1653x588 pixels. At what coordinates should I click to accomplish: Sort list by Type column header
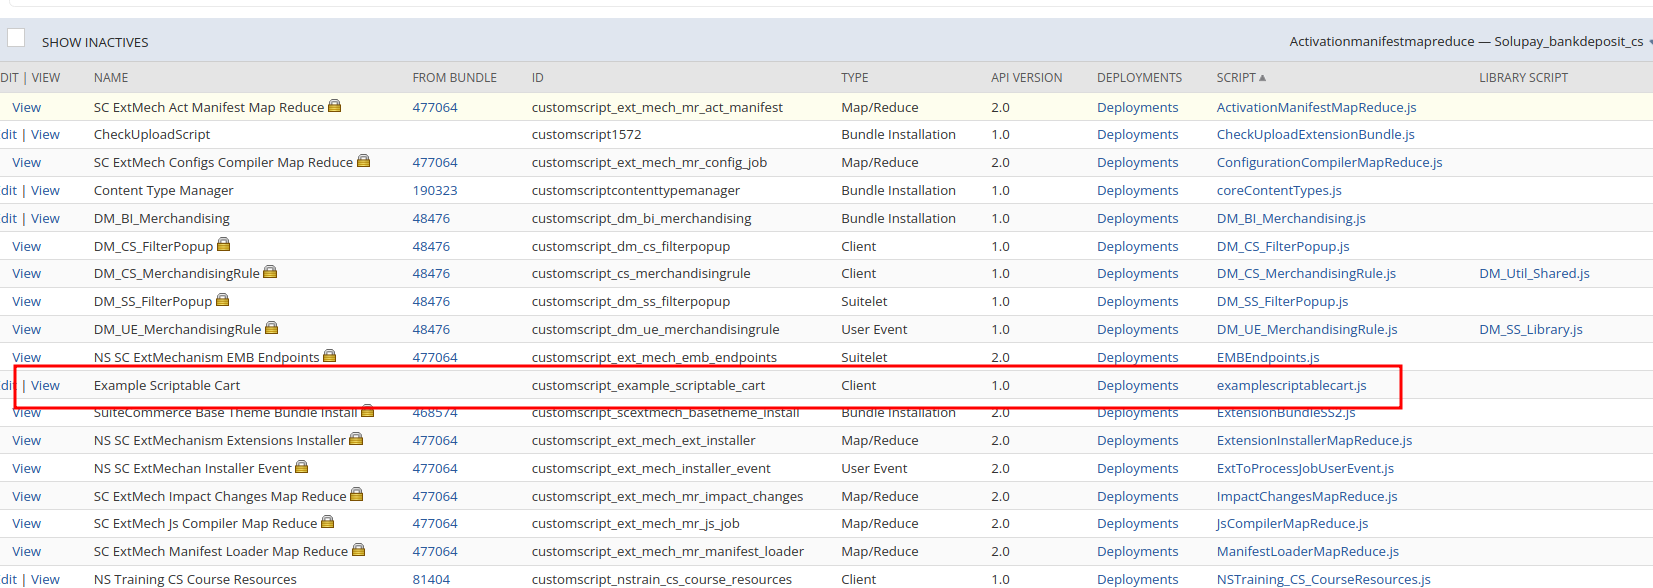[x=854, y=78]
